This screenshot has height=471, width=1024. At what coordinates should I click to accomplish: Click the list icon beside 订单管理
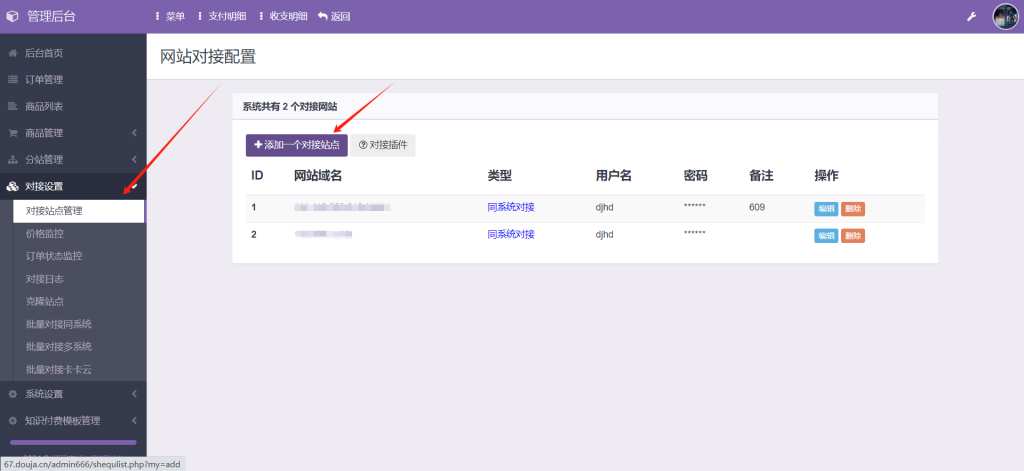click(x=12, y=80)
